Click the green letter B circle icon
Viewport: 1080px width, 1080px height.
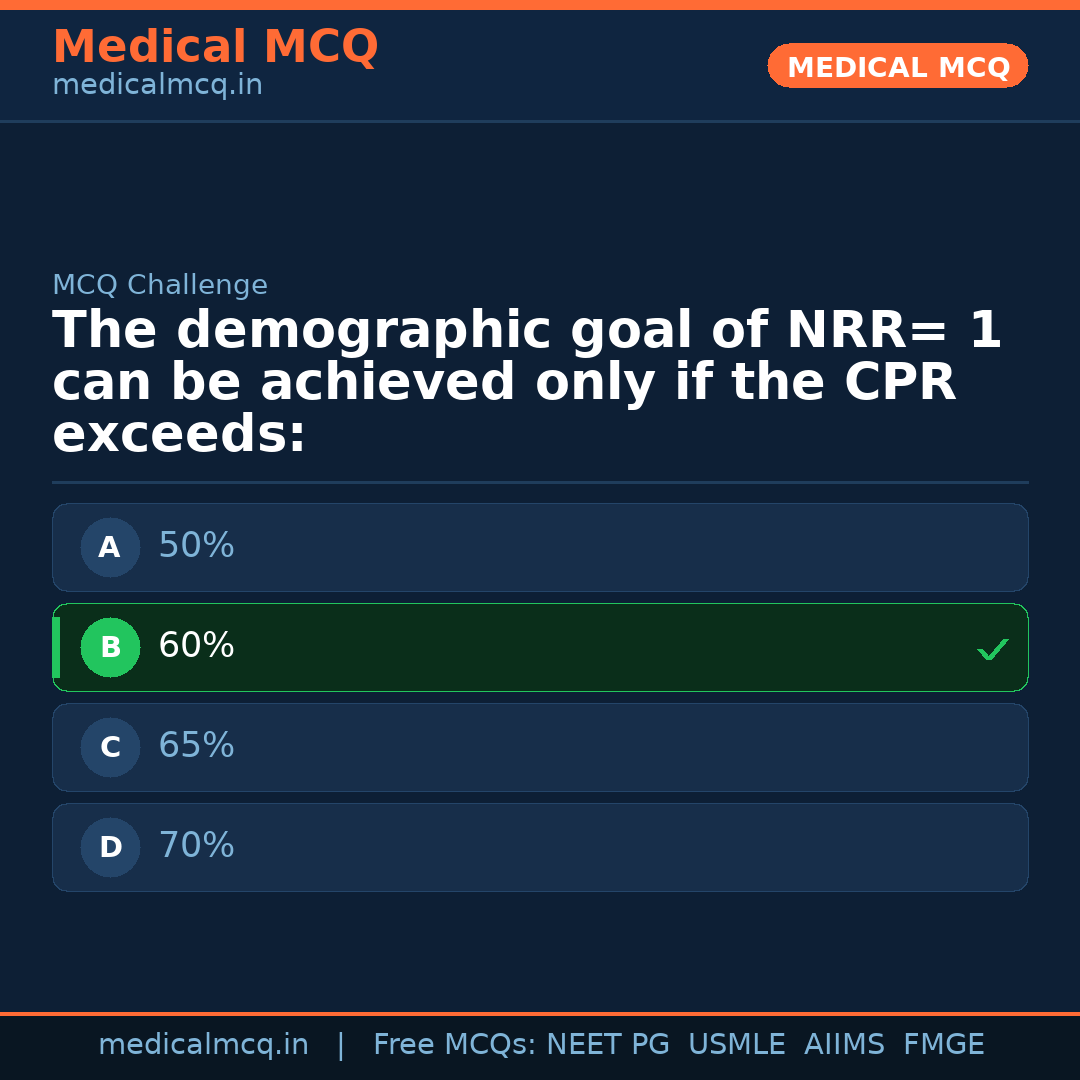[x=110, y=647]
